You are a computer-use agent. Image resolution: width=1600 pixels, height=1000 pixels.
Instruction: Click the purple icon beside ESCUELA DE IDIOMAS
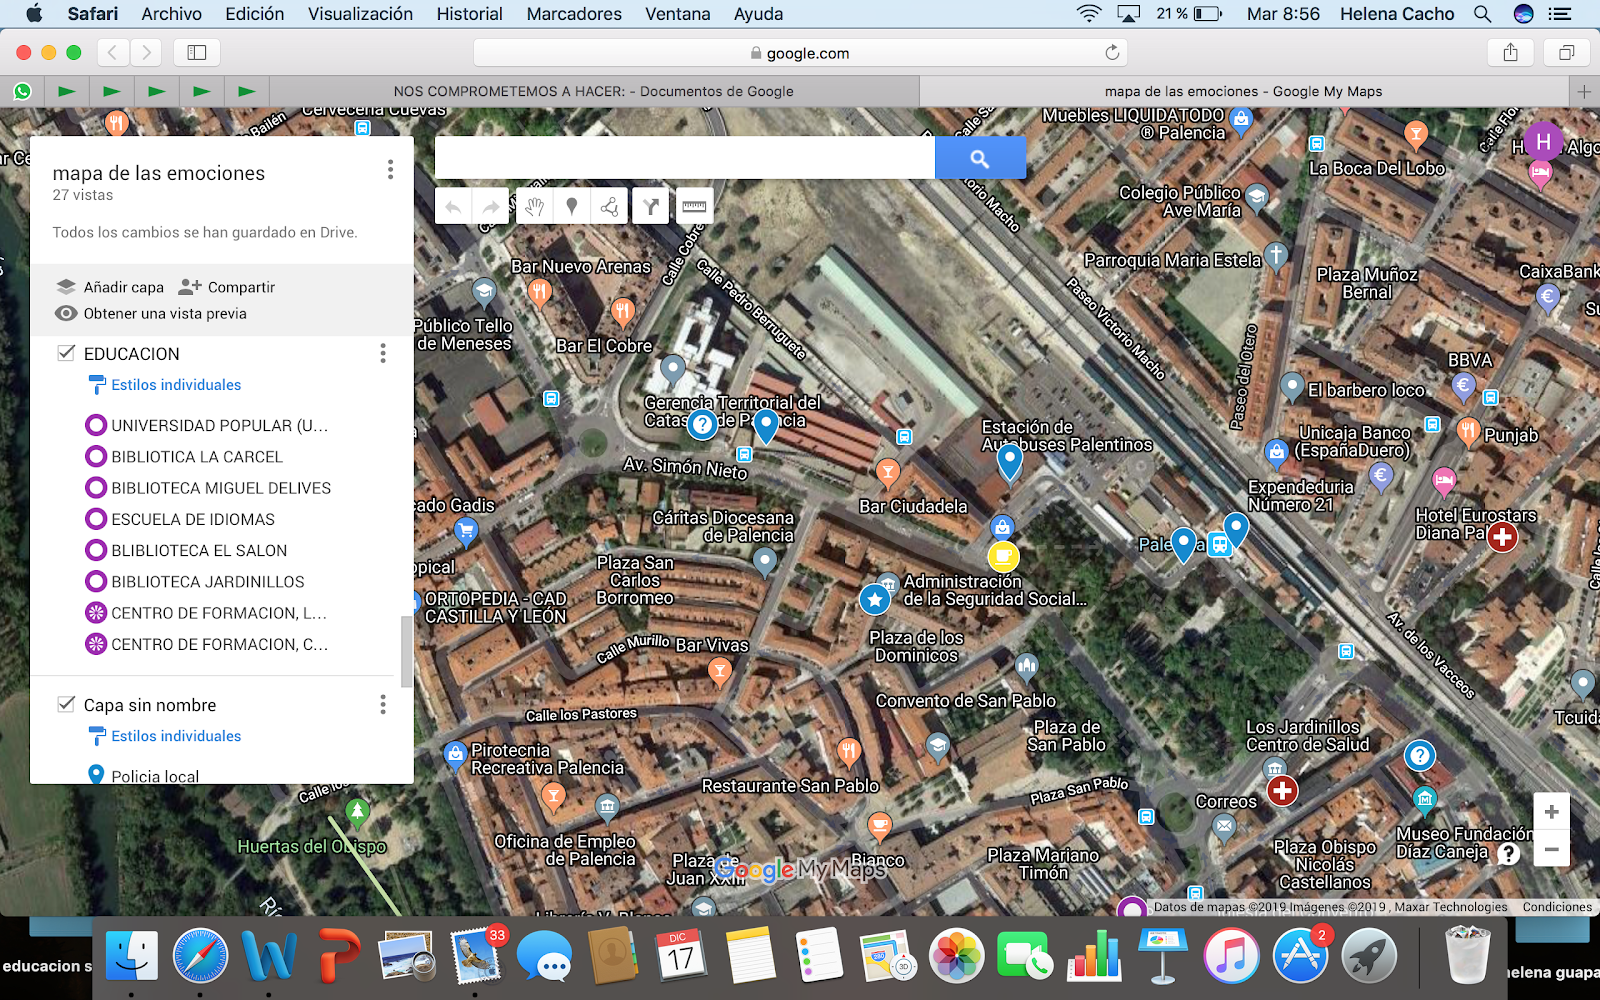pos(96,519)
